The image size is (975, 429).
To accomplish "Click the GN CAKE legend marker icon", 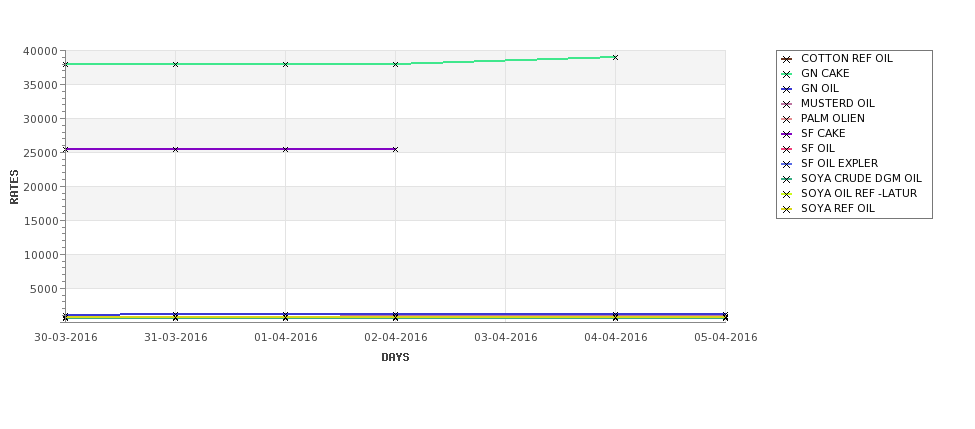I will coord(786,74).
